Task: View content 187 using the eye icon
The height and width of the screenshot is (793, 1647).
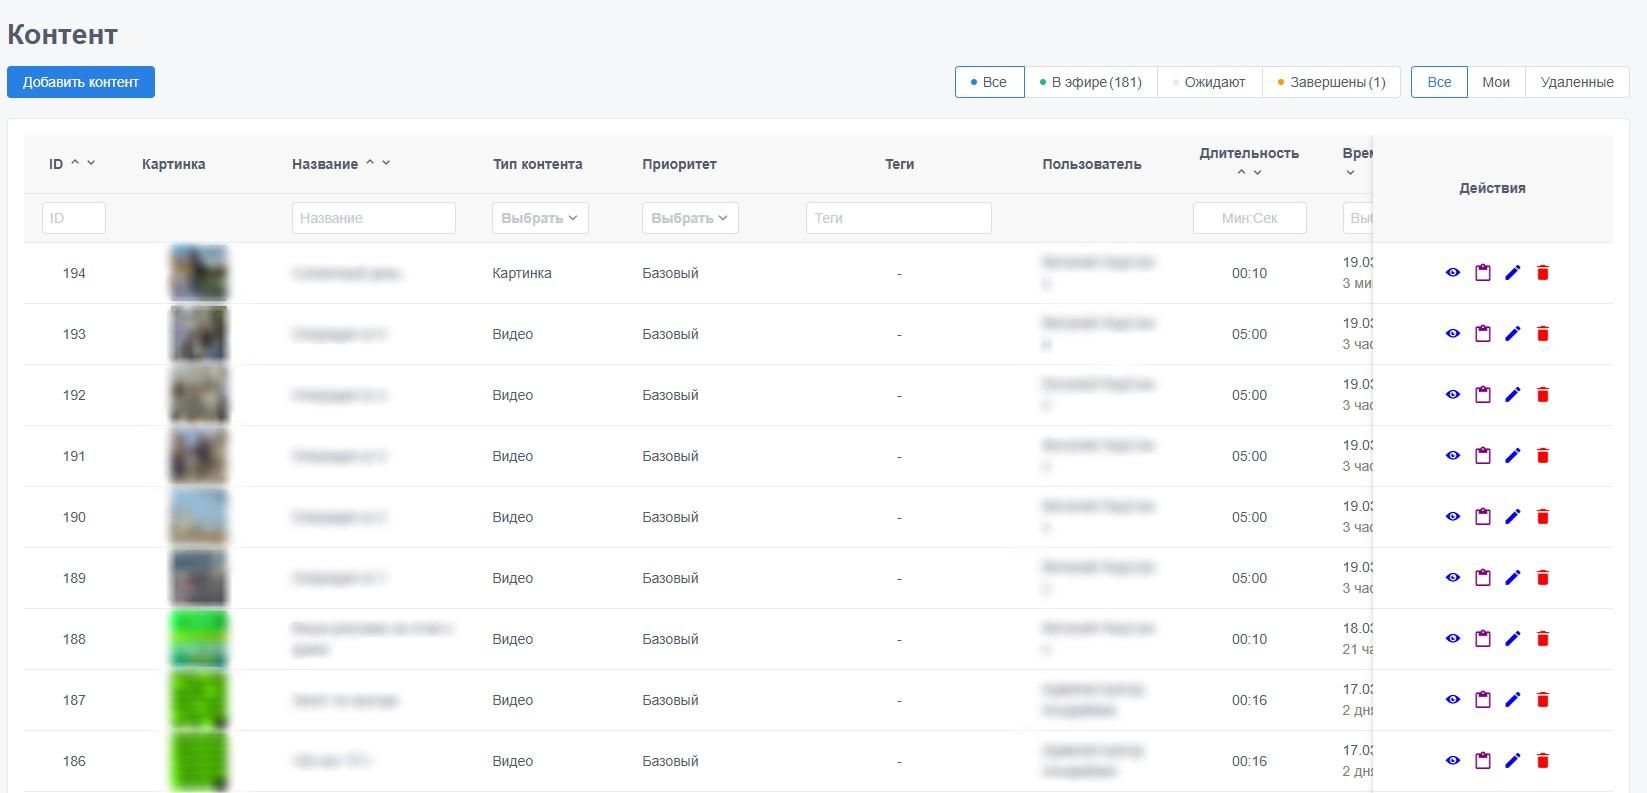Action: point(1453,700)
